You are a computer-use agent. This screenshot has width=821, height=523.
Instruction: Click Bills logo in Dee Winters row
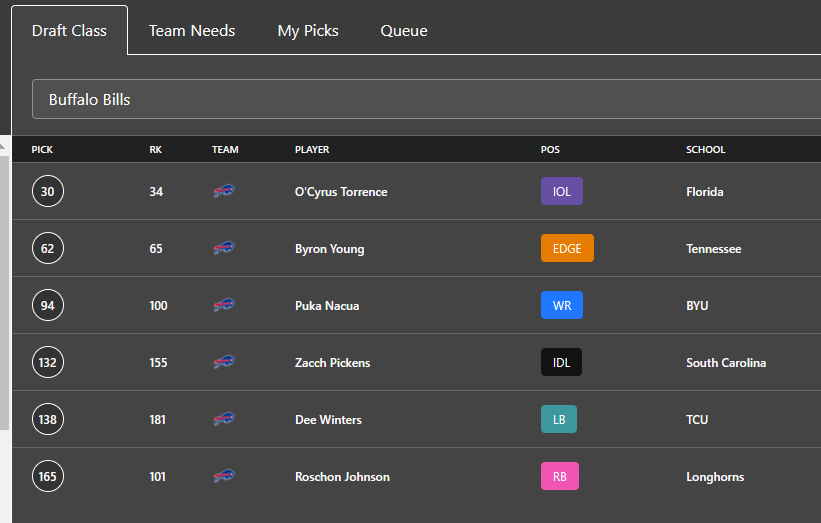pos(224,419)
